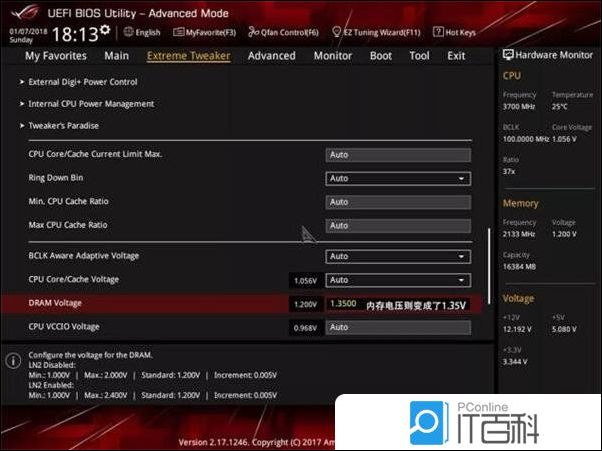The image size is (602, 451).
Task: Click the 0.968V VCCIO readout
Action: pyautogui.click(x=305, y=328)
